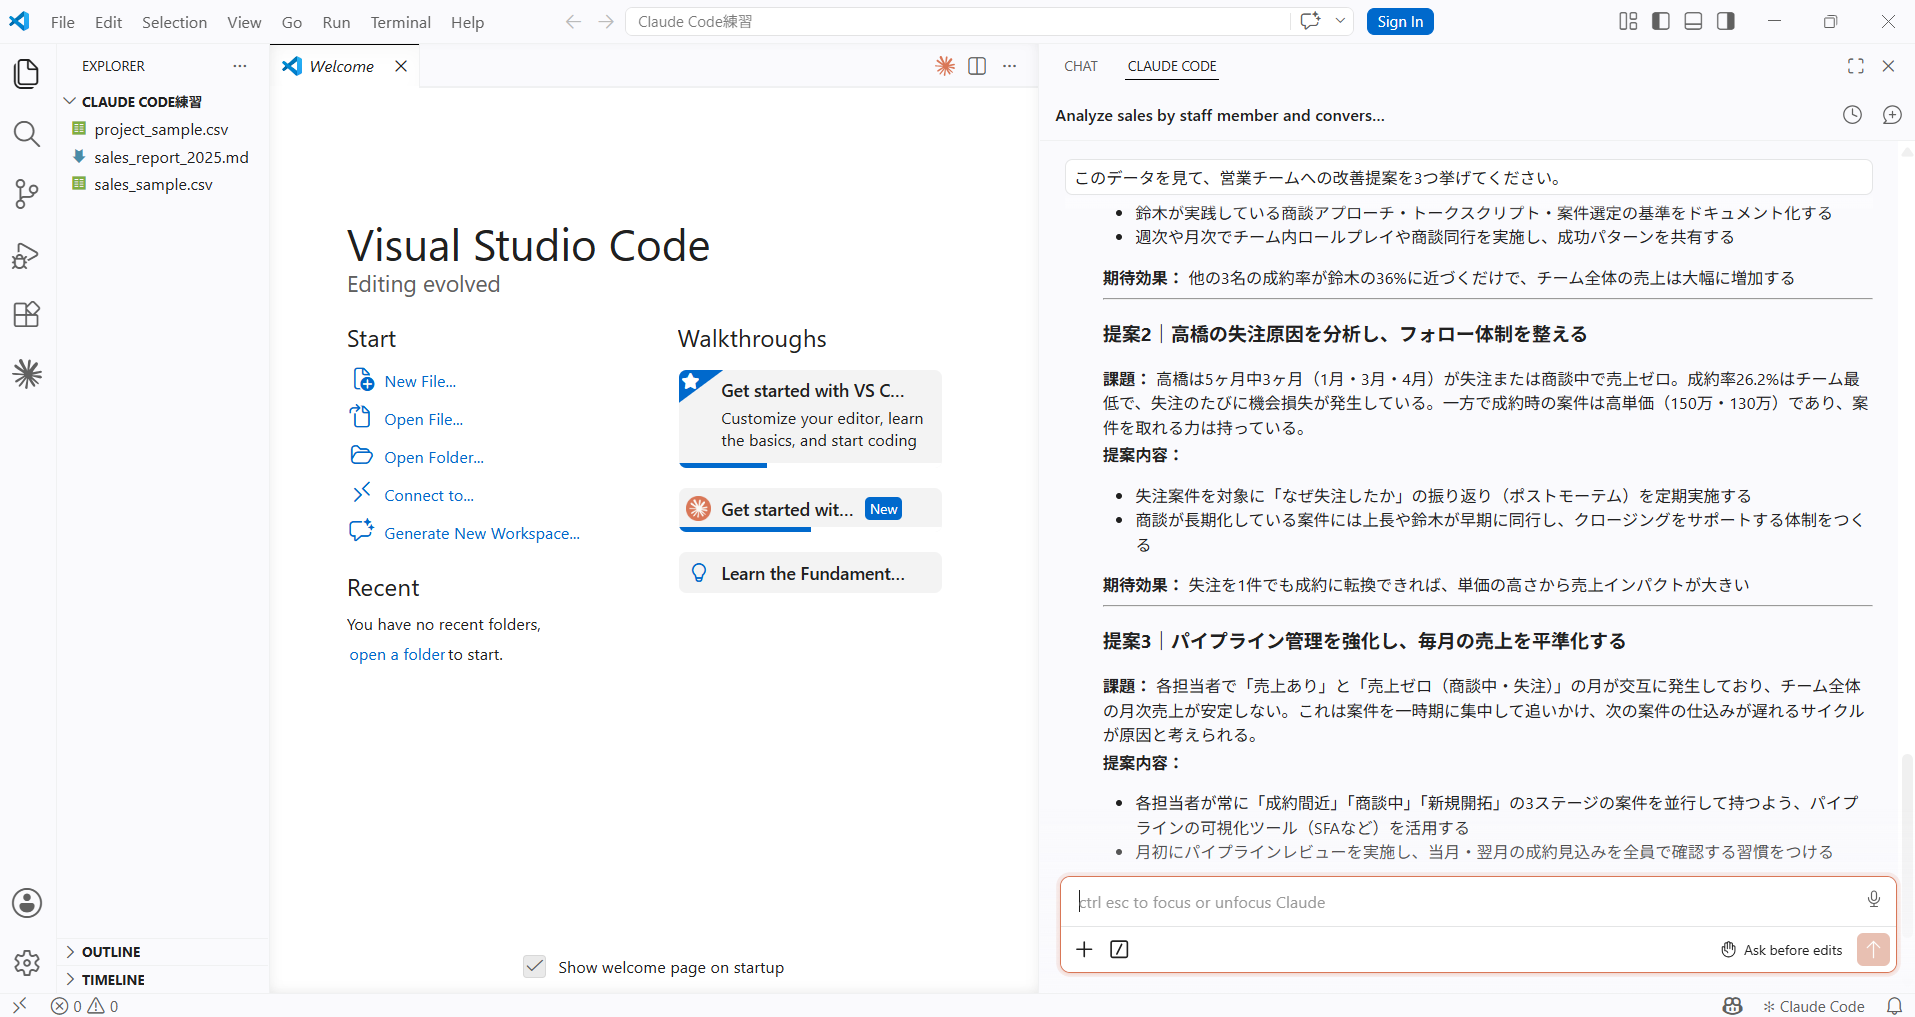1915x1017 pixels.
Task: Open the Explorer view in activity bar
Action: pyautogui.click(x=27, y=74)
